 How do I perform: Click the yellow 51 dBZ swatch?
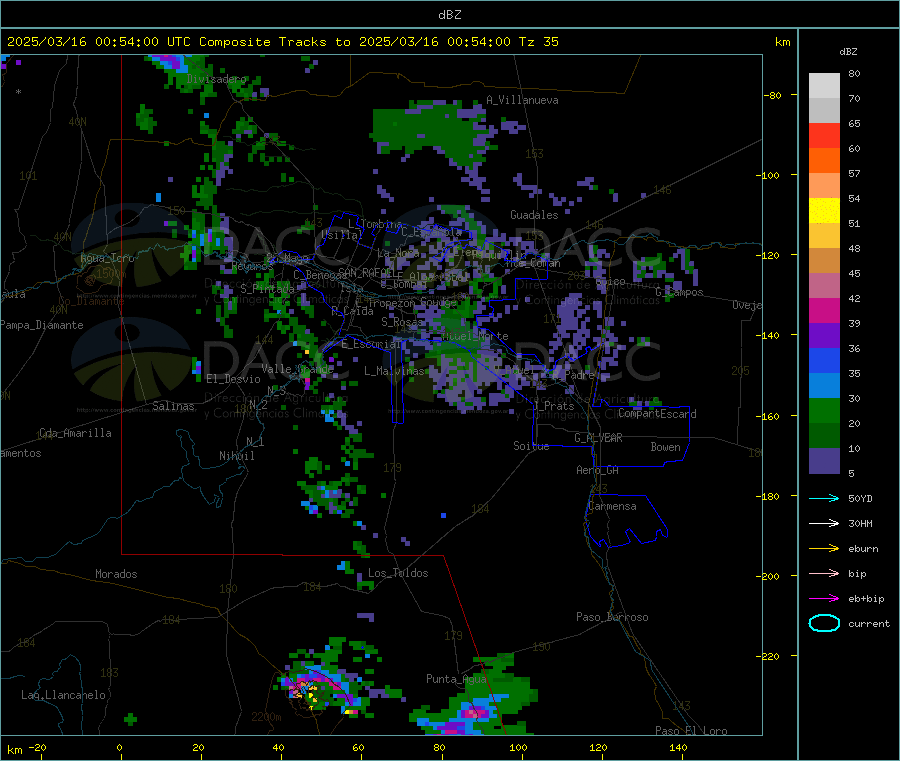pos(824,211)
